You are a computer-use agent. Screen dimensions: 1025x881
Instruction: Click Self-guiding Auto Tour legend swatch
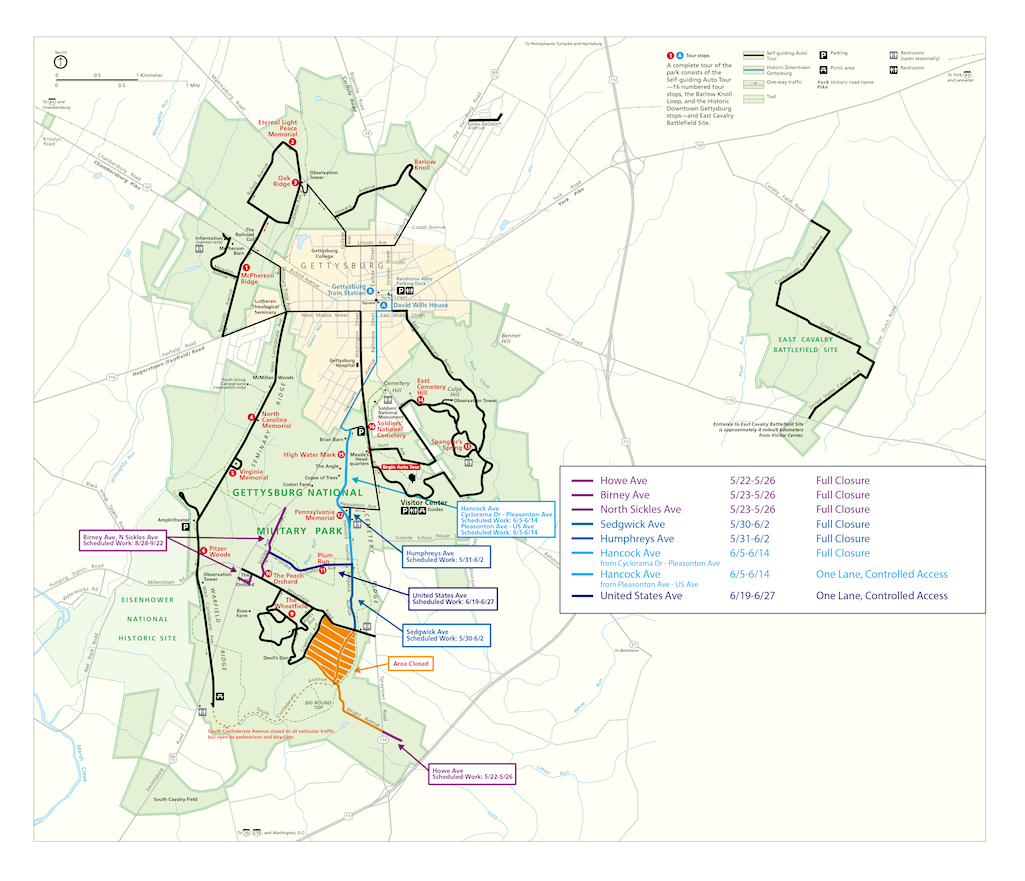753,55
